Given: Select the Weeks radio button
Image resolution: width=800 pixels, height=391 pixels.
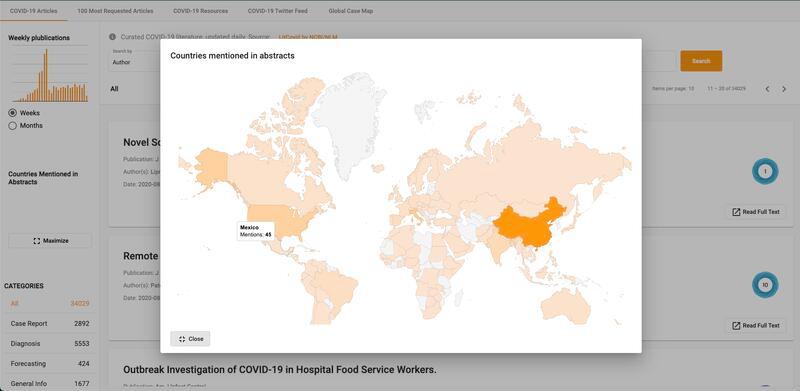Looking at the screenshot, I should click(13, 113).
